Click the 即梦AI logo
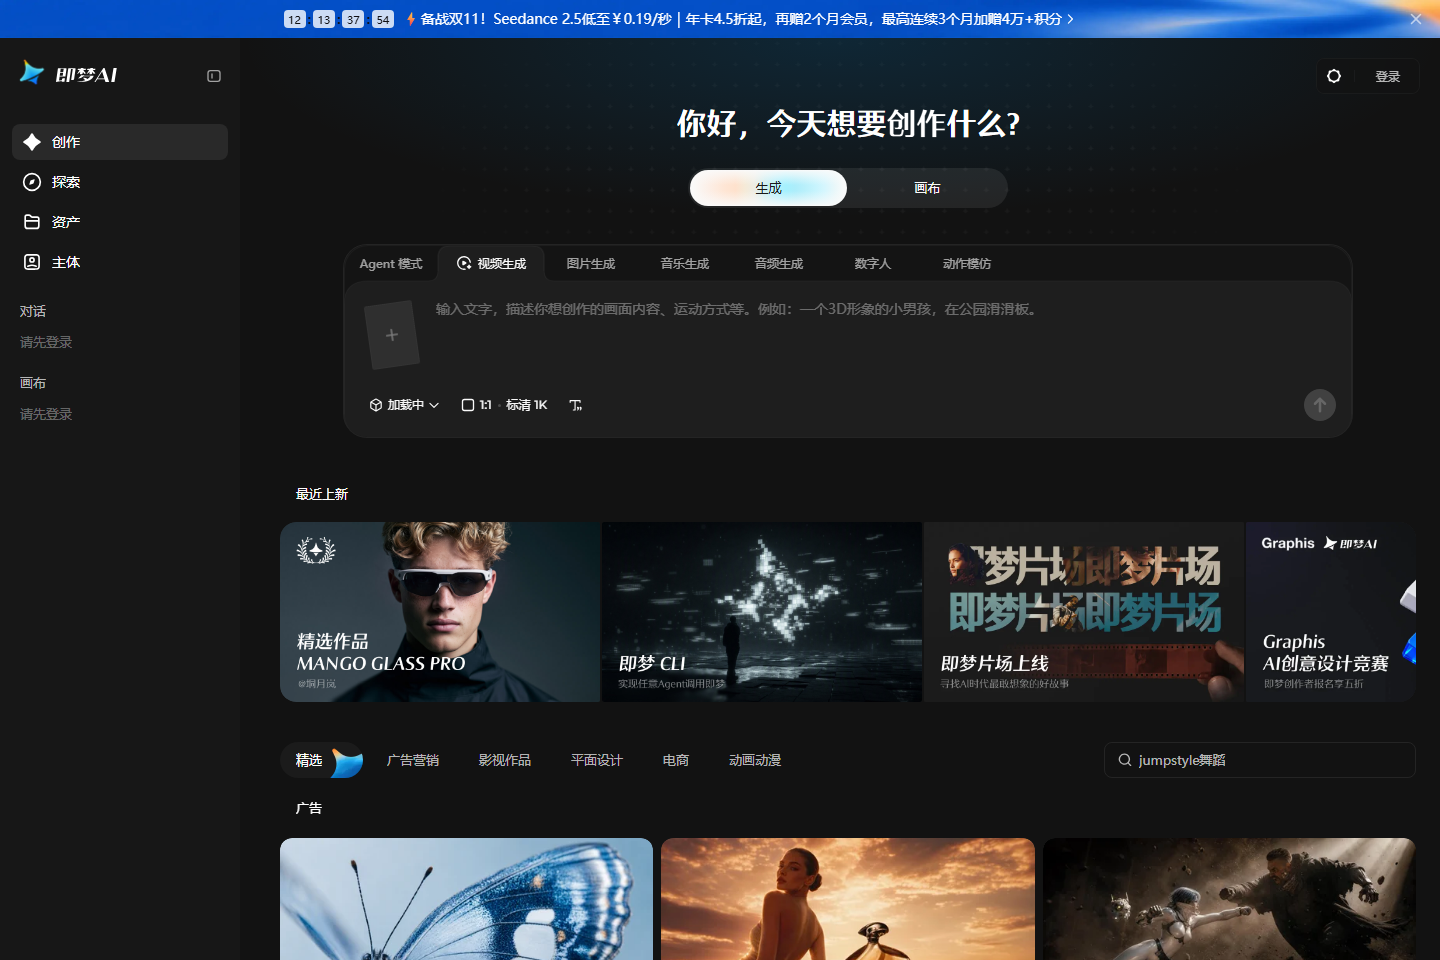This screenshot has height=960, width=1440. click(69, 74)
